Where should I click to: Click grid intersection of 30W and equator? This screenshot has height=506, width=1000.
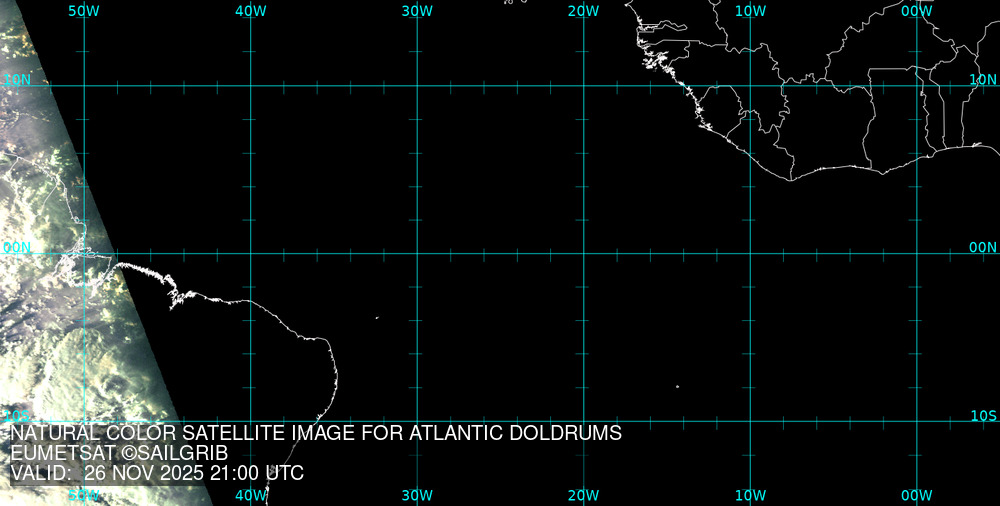click(x=417, y=253)
